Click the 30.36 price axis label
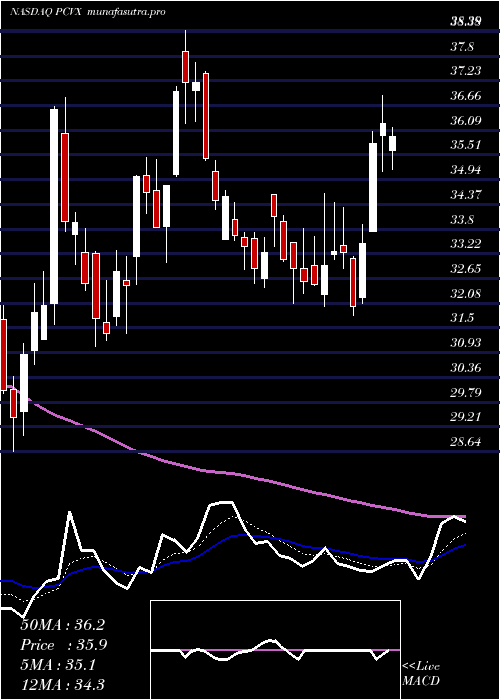This screenshot has width=500, height=700. [x=465, y=368]
